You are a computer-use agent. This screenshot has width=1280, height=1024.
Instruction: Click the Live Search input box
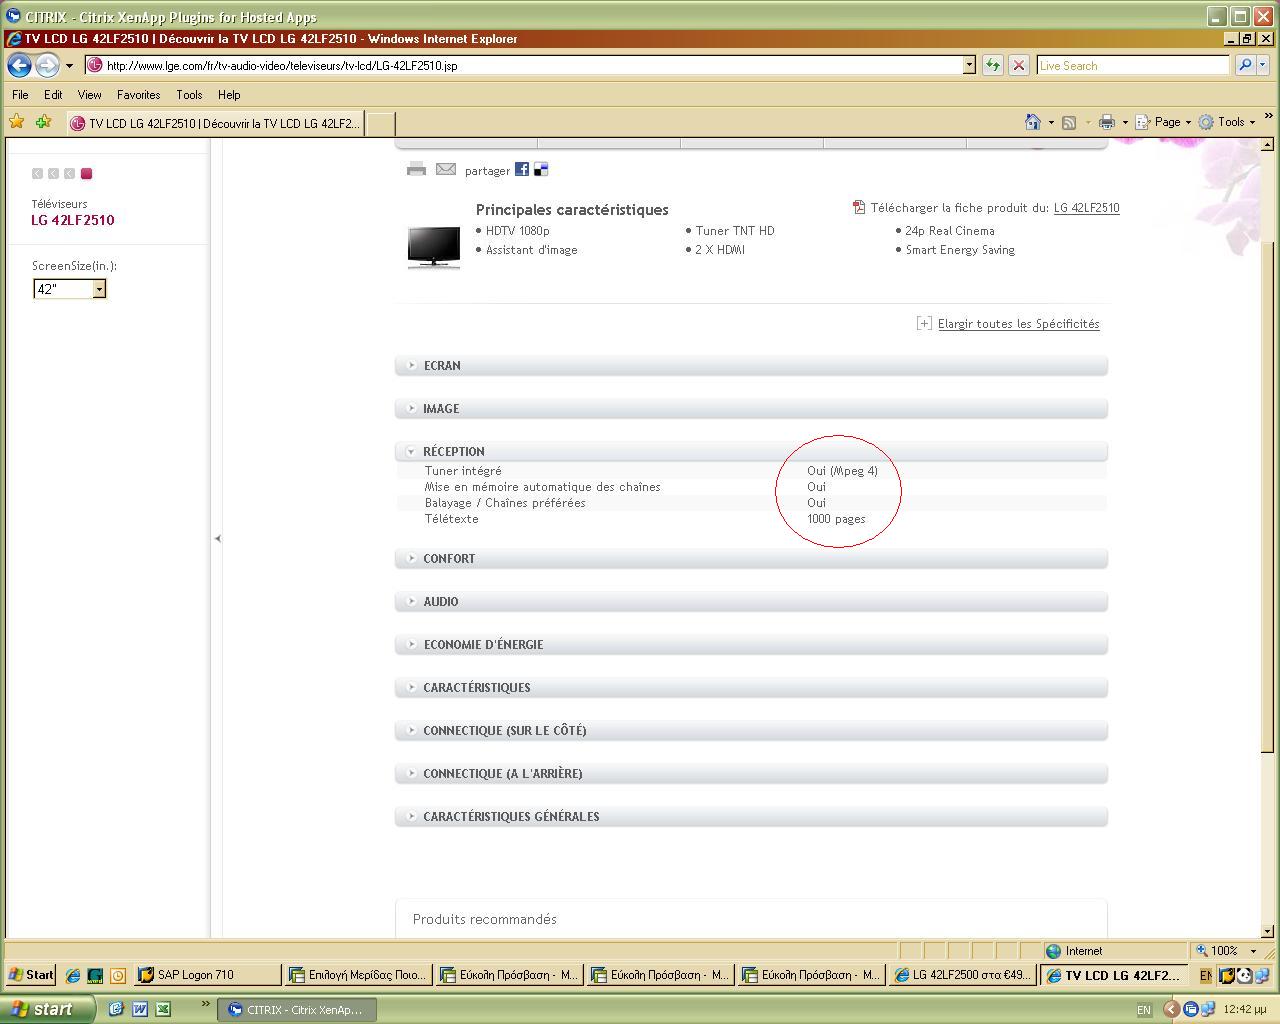1132,65
